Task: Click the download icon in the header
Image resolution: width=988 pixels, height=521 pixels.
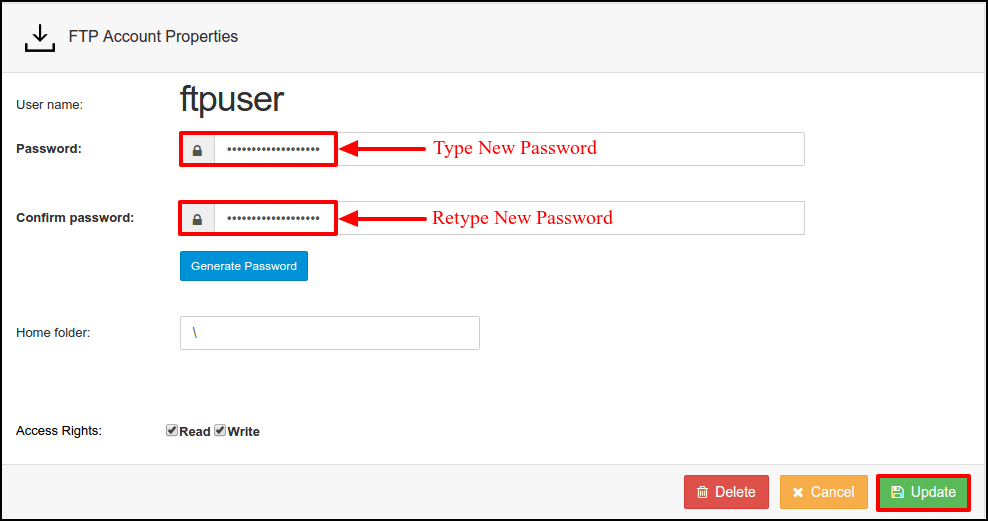Action: [x=40, y=37]
